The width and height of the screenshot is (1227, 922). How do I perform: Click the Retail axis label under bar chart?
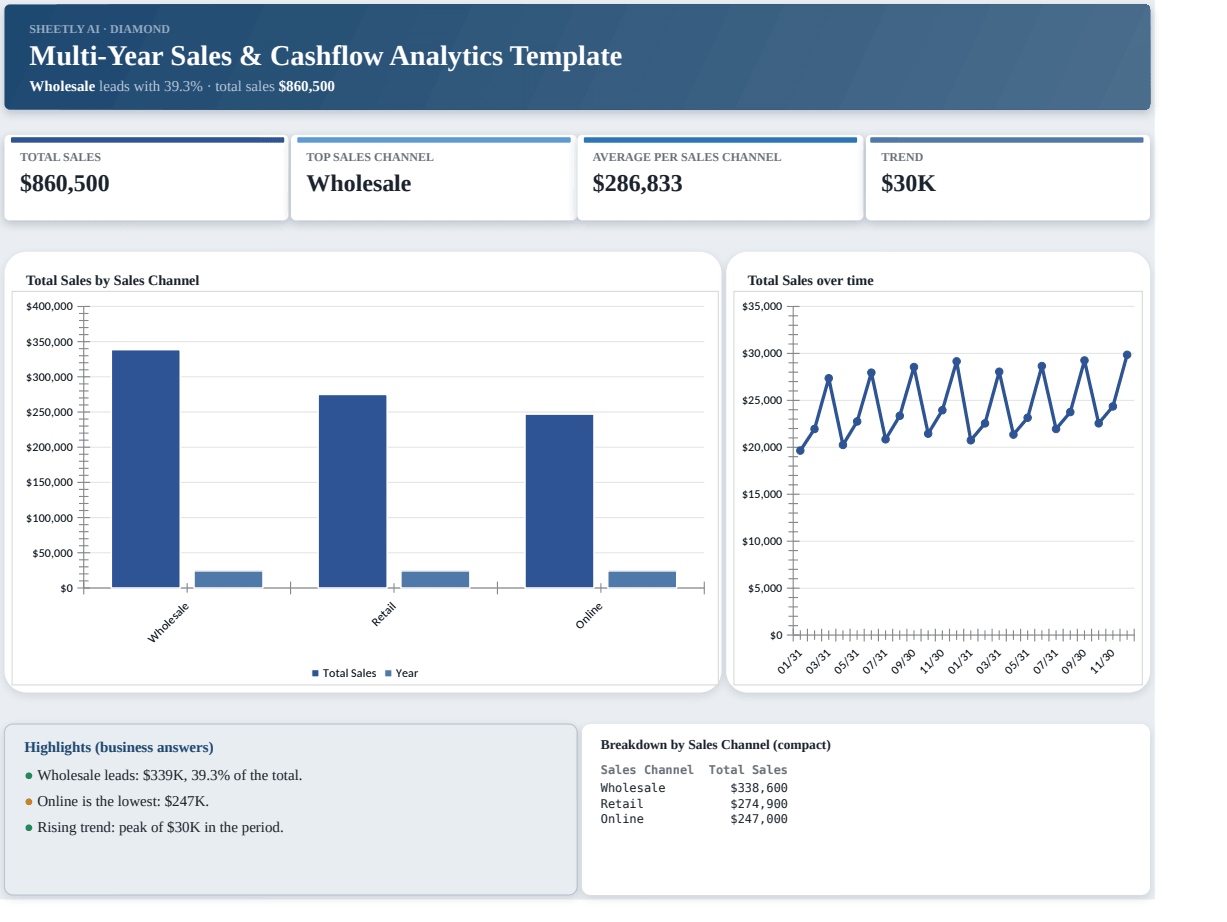click(384, 613)
